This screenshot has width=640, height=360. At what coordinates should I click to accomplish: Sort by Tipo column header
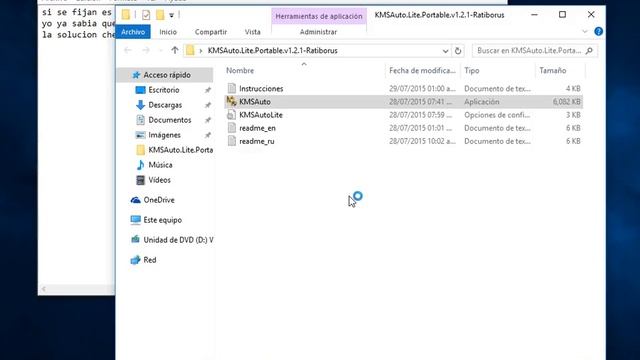(471, 71)
